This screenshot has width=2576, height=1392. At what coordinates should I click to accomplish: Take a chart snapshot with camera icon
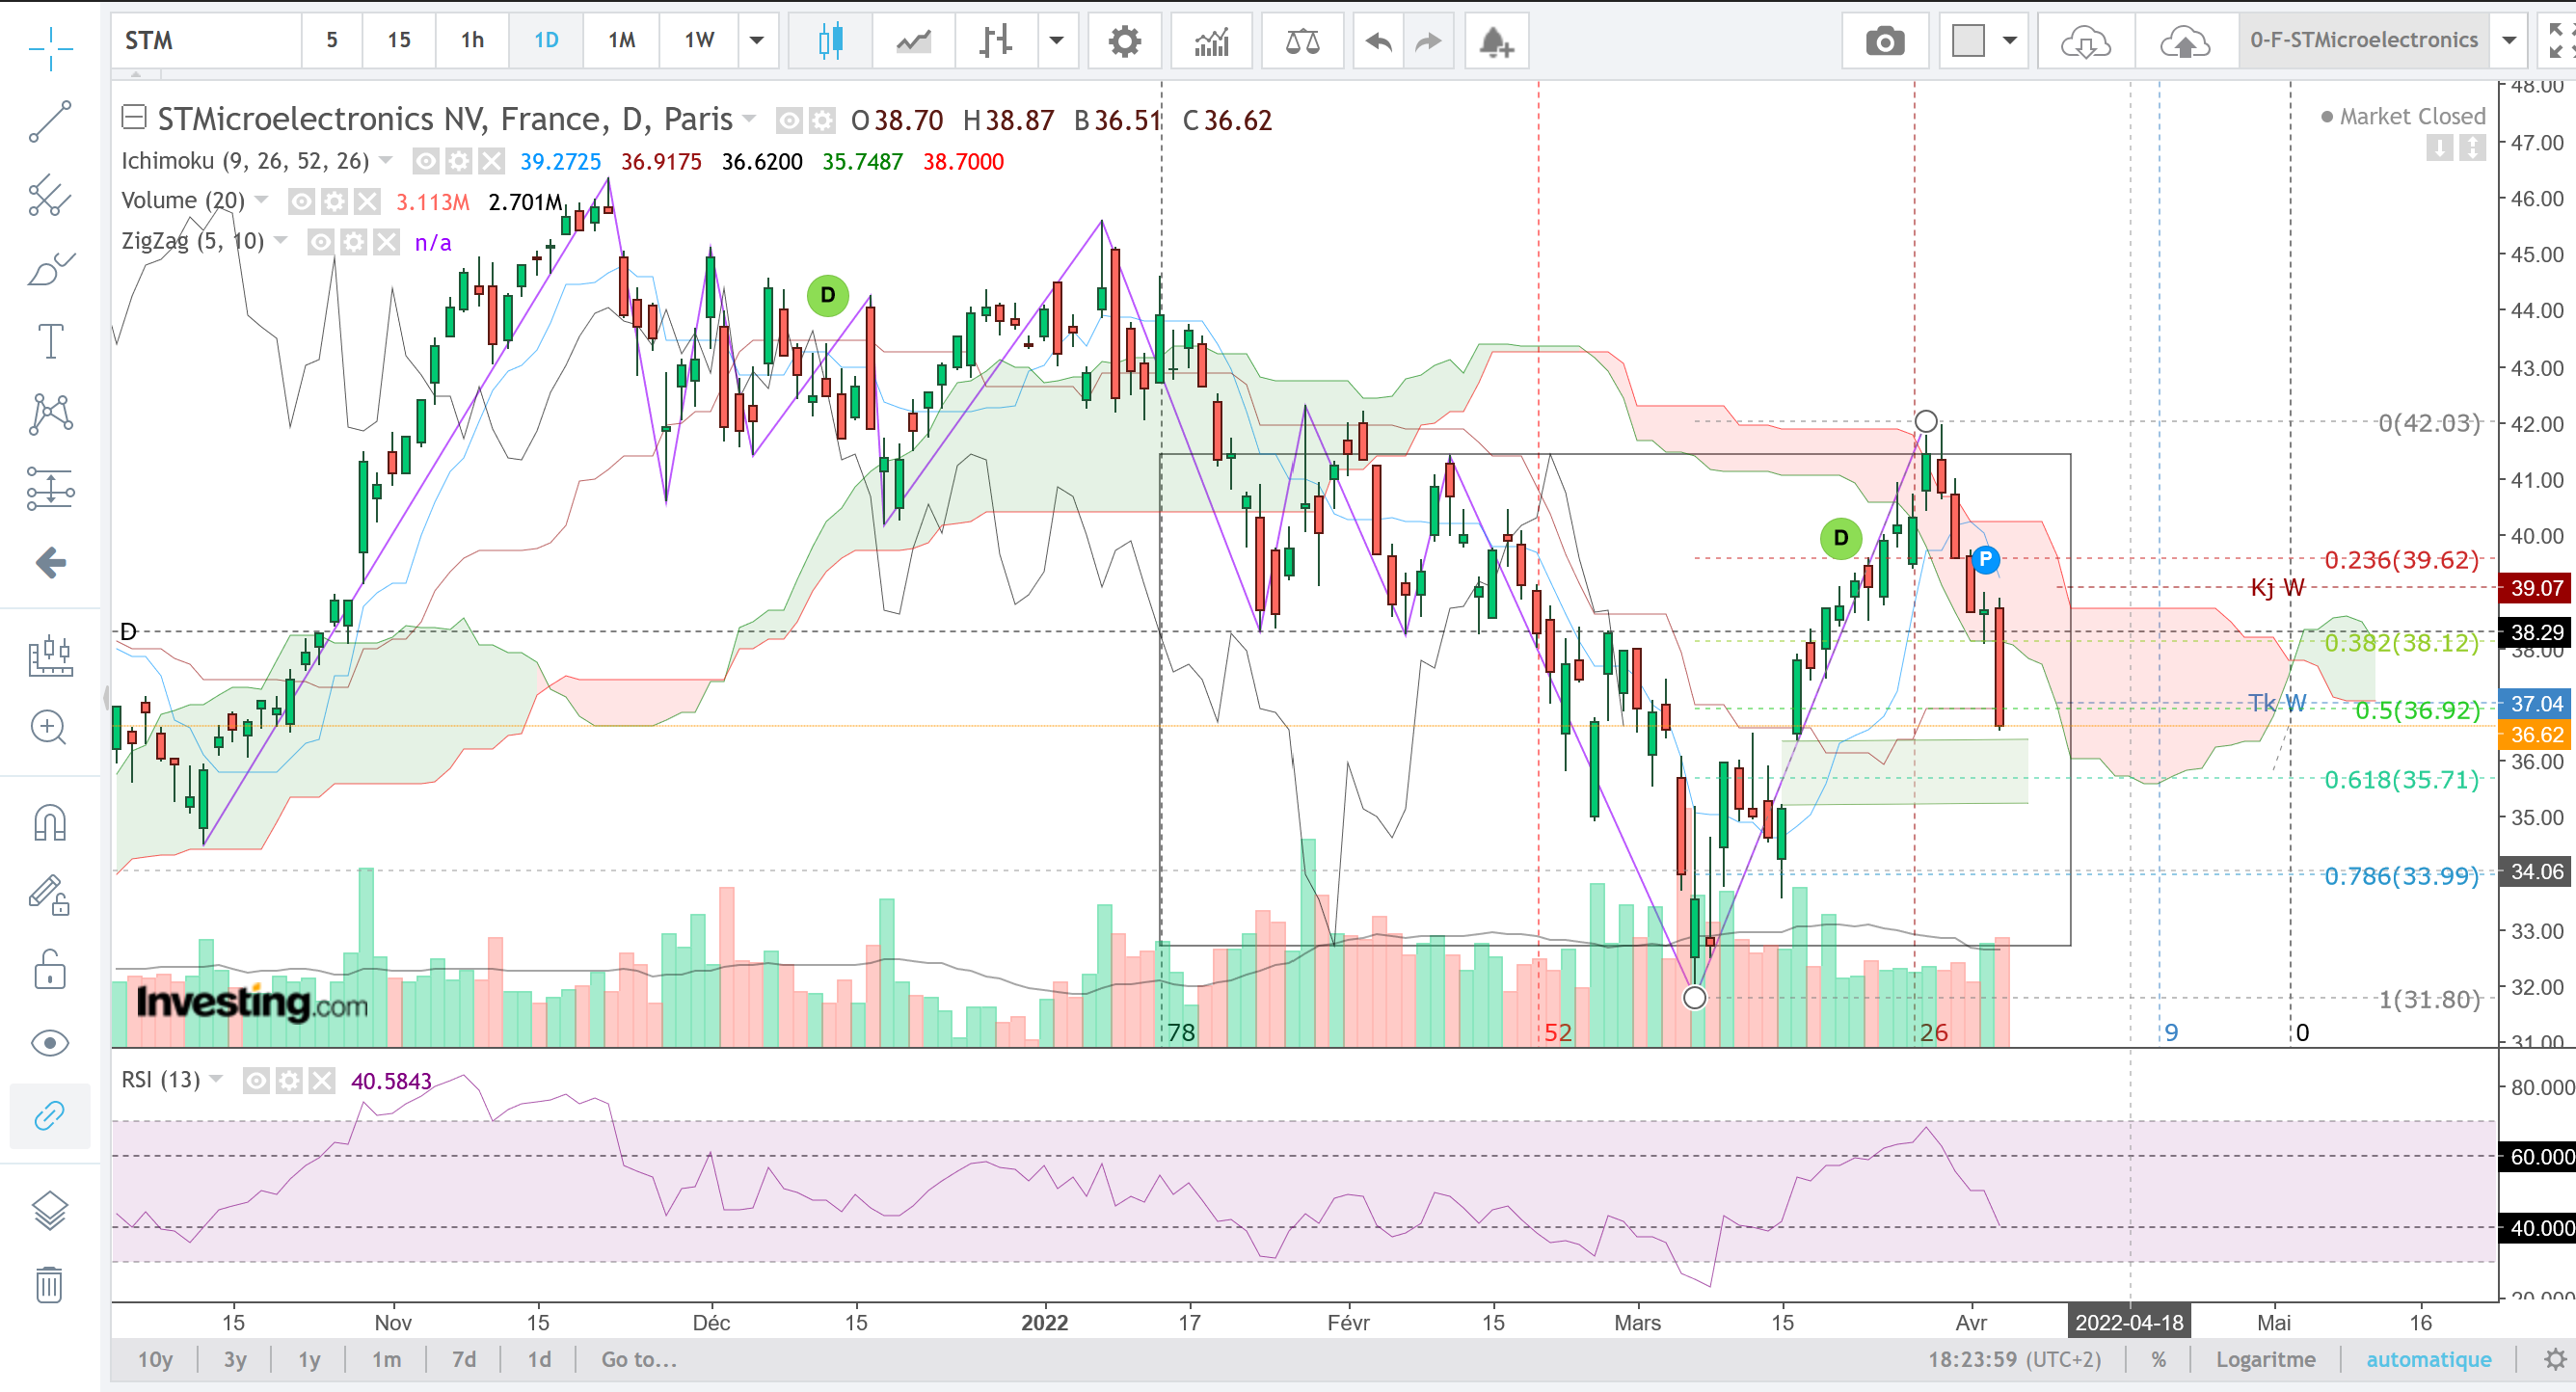(x=1884, y=41)
